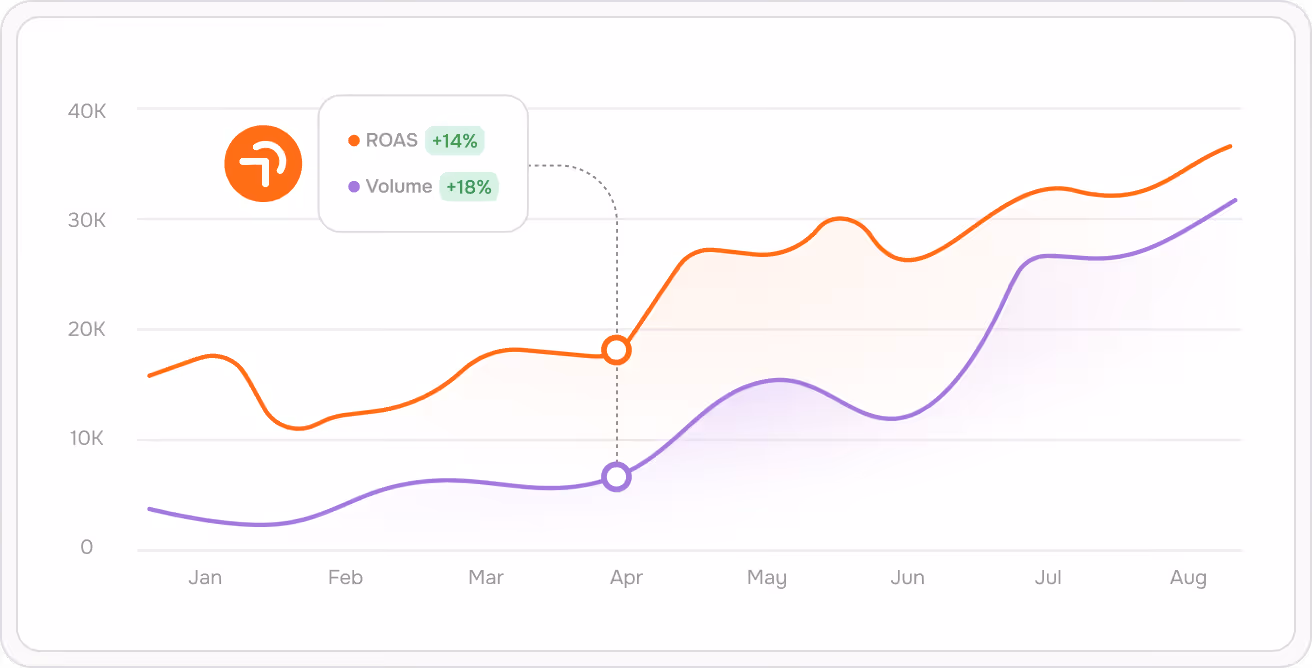Click the orange circular logo icon

click(x=263, y=163)
